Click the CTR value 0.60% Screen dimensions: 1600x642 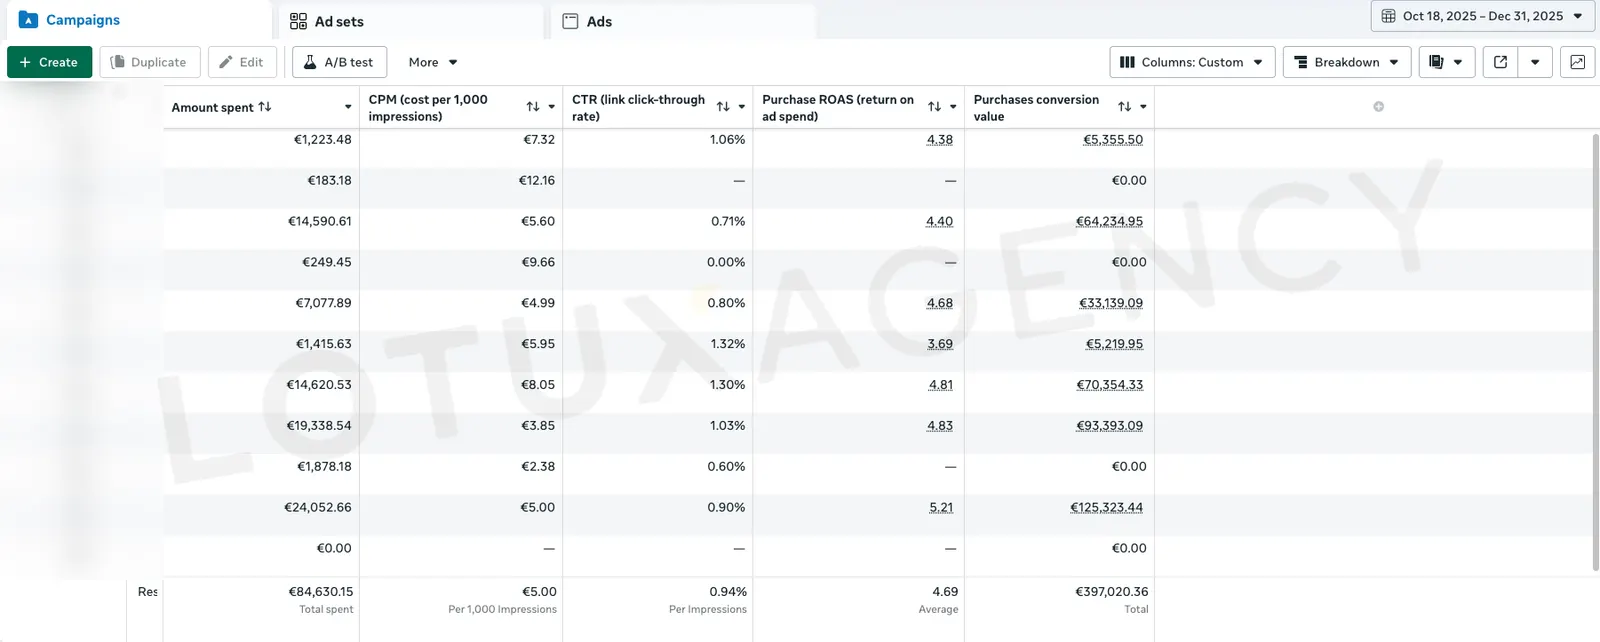pyautogui.click(x=726, y=467)
